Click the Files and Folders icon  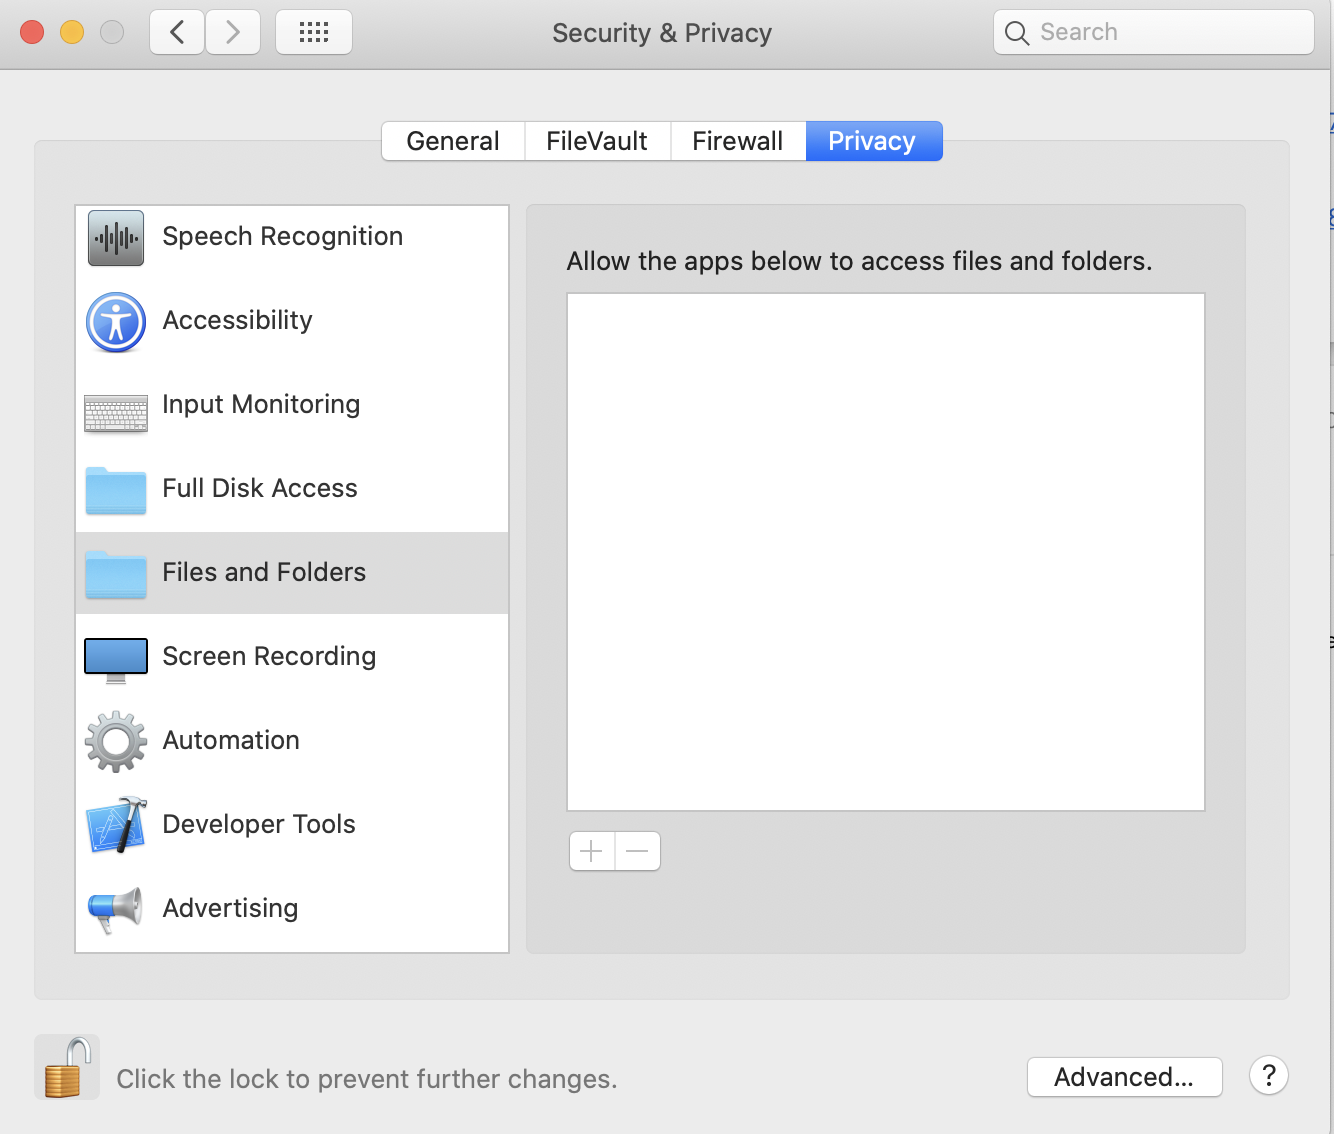[x=115, y=574]
